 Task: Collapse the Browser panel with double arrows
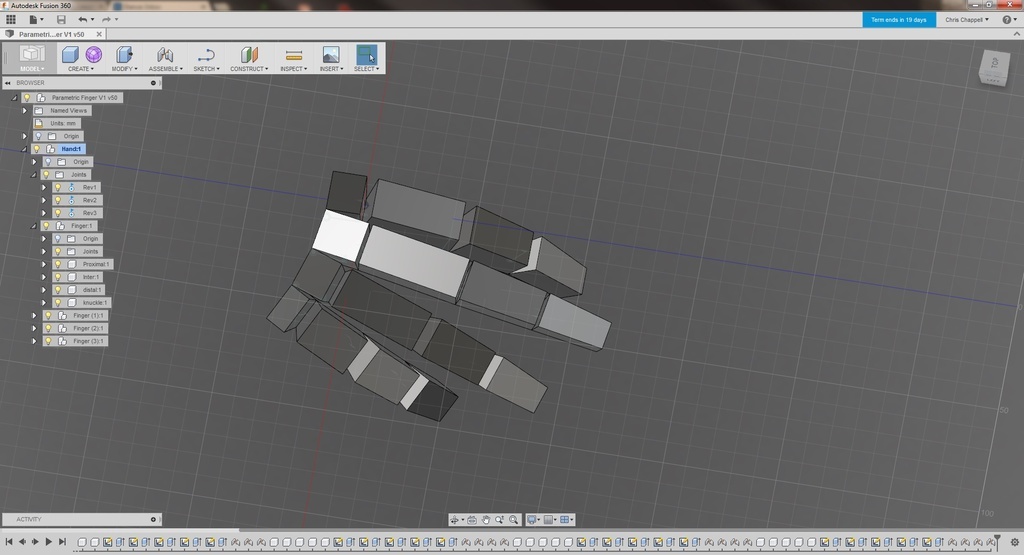(8, 83)
